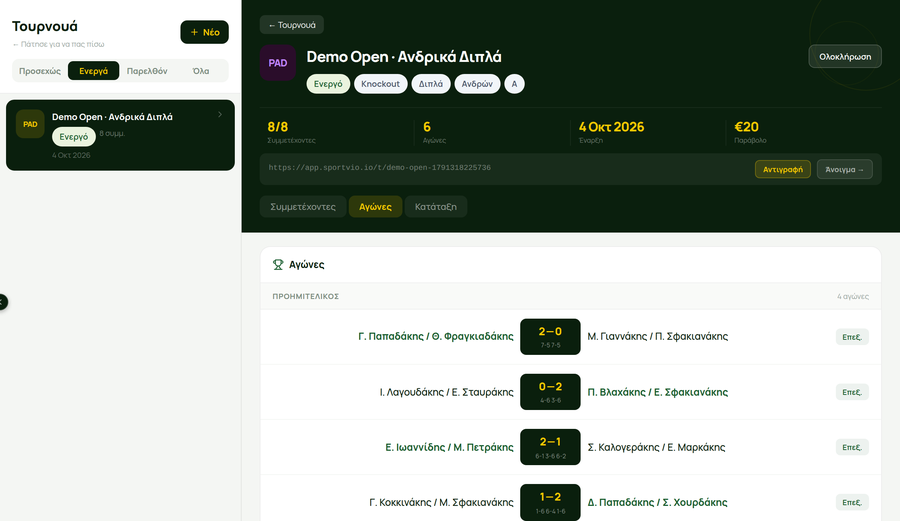Click the 2–0 score box
Screen dimensions: 900x521
point(550,337)
